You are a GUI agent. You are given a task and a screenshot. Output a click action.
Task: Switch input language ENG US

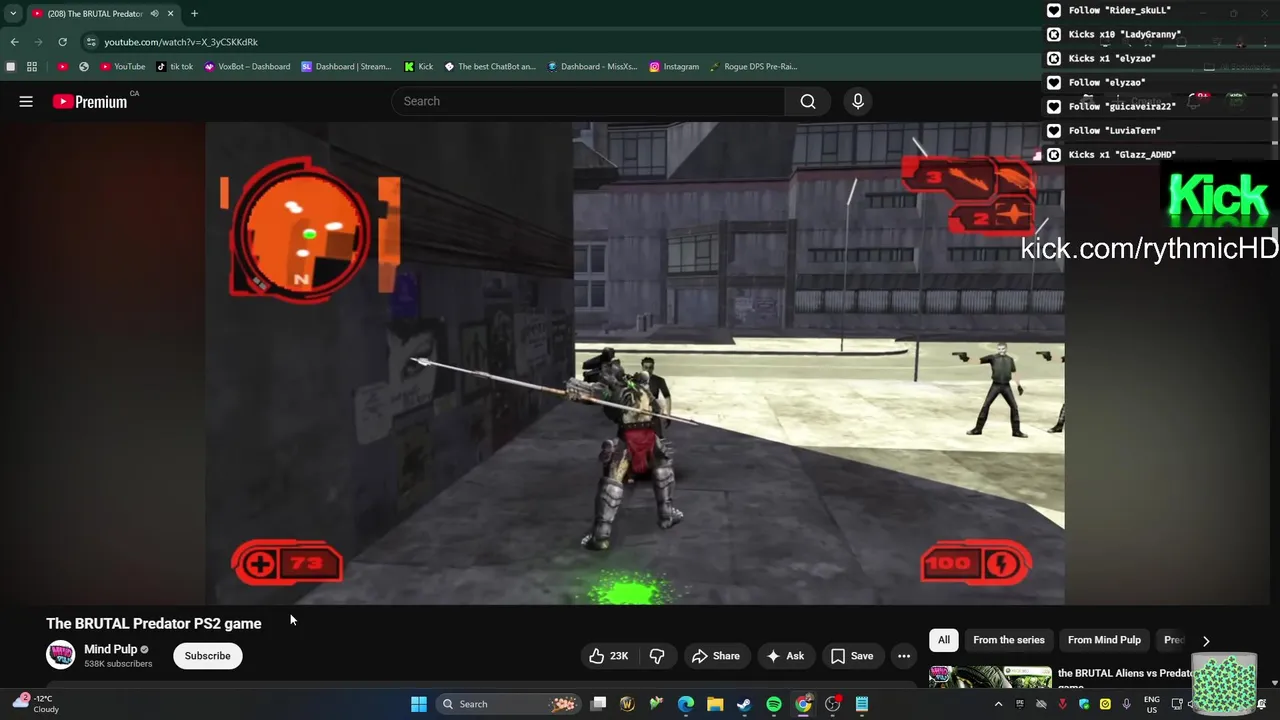coord(1152,704)
